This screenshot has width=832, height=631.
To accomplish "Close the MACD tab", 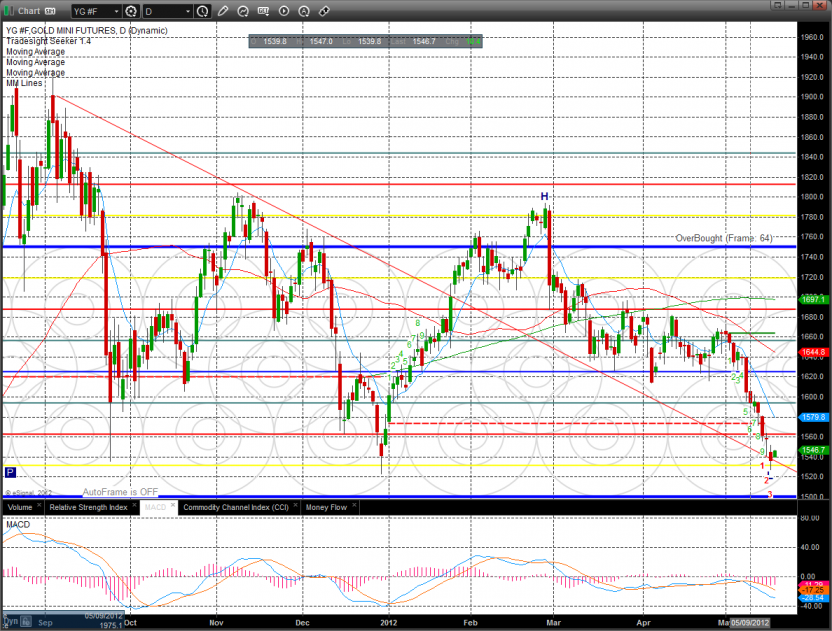I will (x=173, y=505).
